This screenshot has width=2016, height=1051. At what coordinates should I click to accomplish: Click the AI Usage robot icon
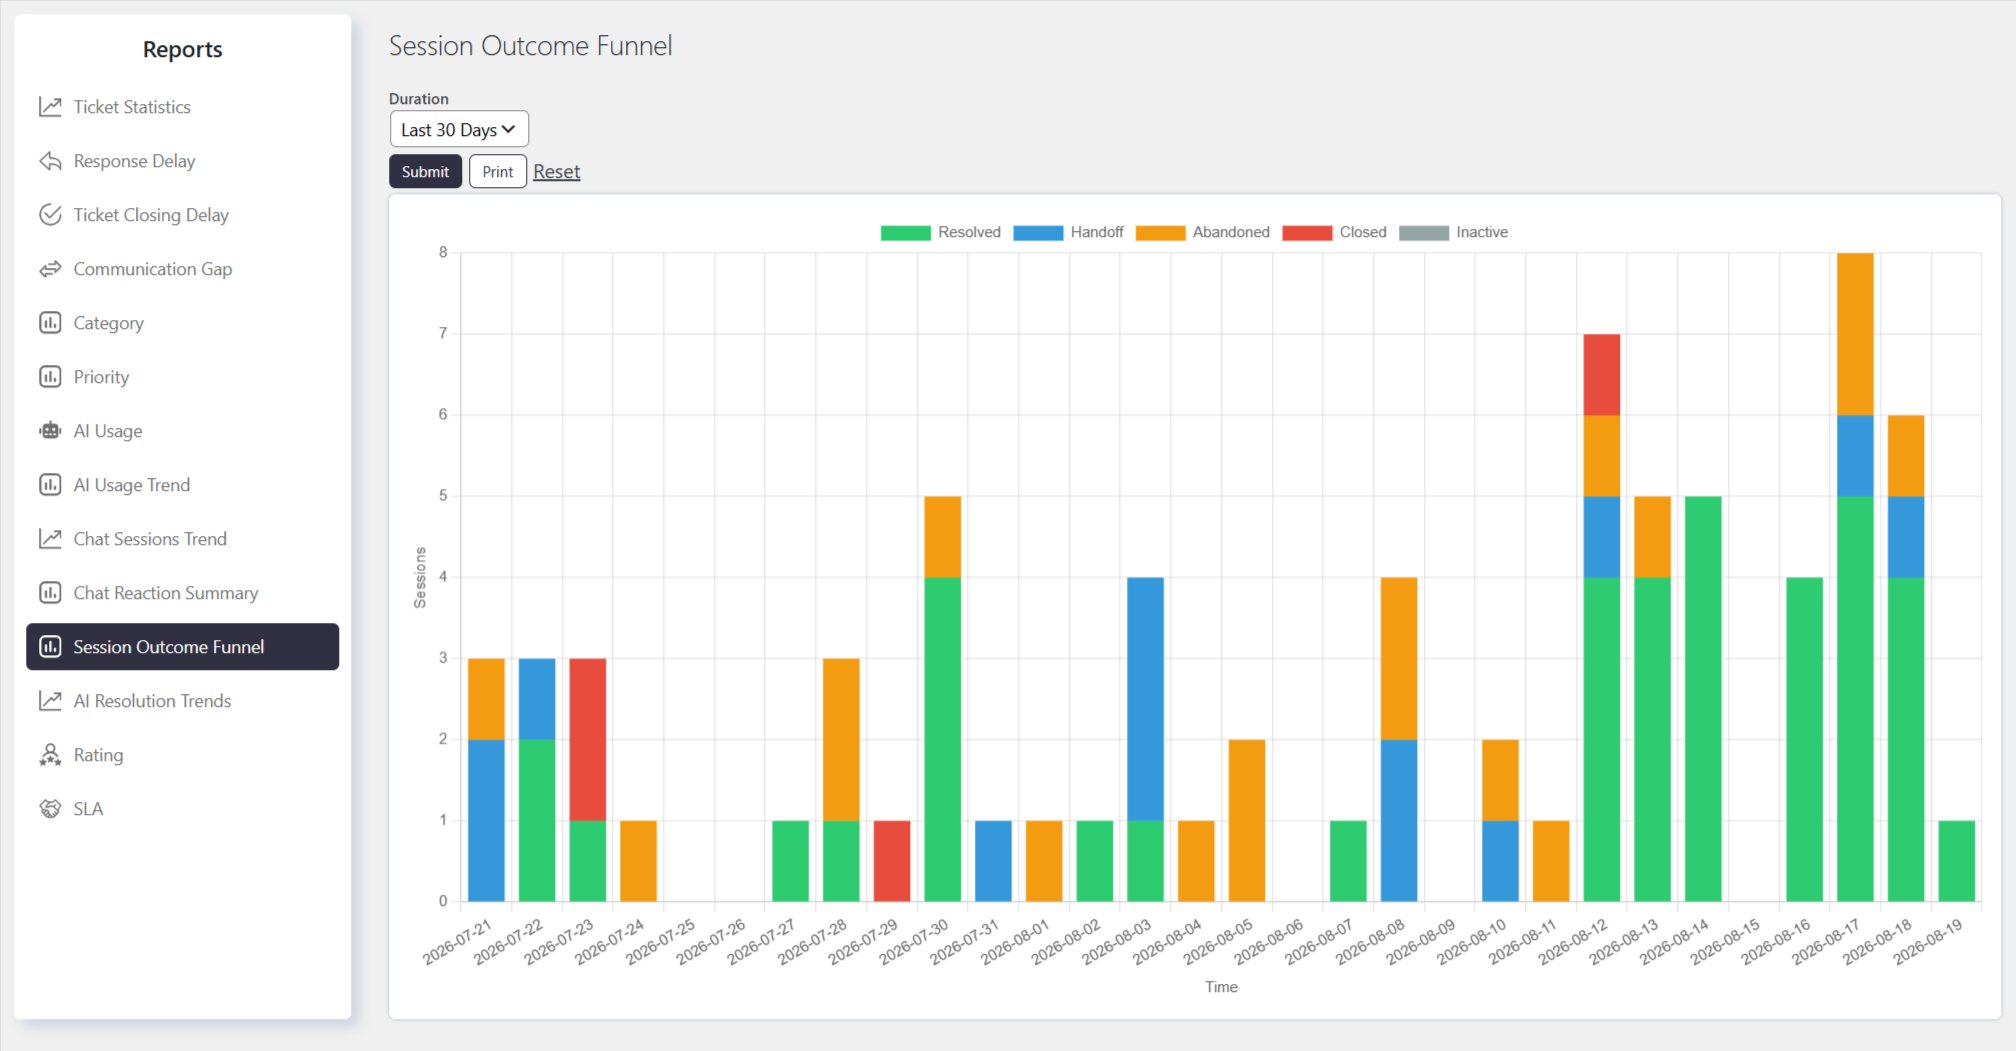pos(50,431)
